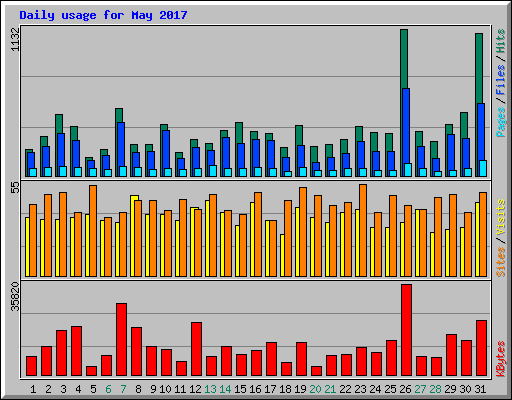Click the 1132 hits axis value
Image resolution: width=512 pixels, height=400 pixels.
tap(15, 39)
